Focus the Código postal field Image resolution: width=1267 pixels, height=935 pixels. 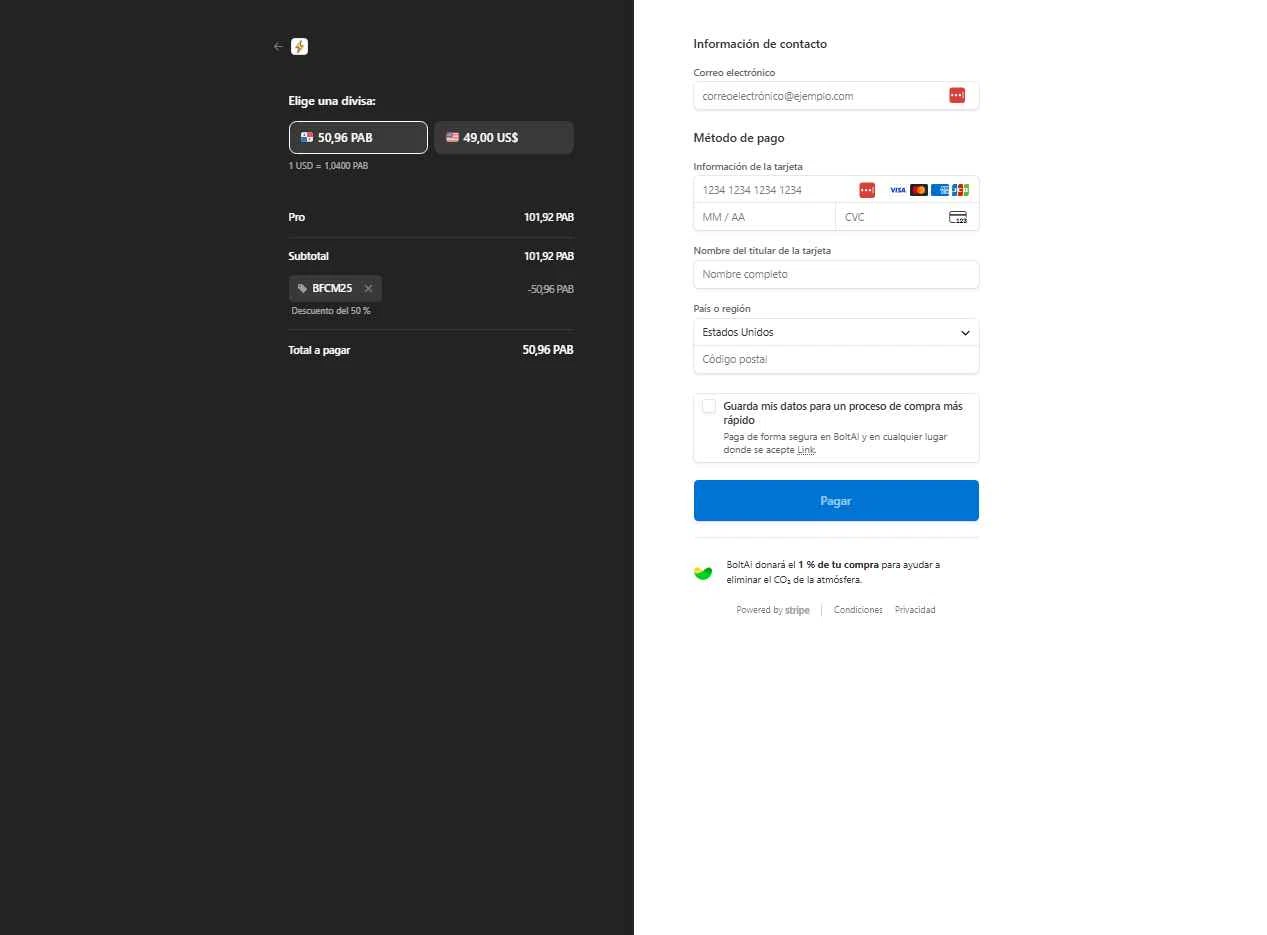pyautogui.click(x=836, y=359)
